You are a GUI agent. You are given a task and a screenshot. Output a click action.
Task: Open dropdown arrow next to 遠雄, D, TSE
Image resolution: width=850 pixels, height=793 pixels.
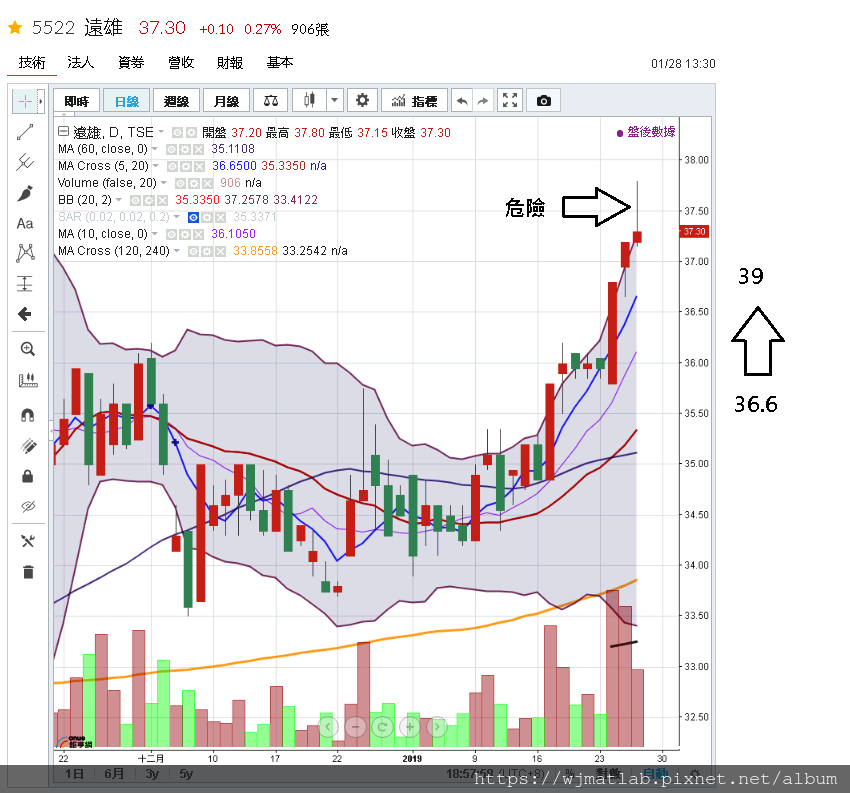coord(161,132)
